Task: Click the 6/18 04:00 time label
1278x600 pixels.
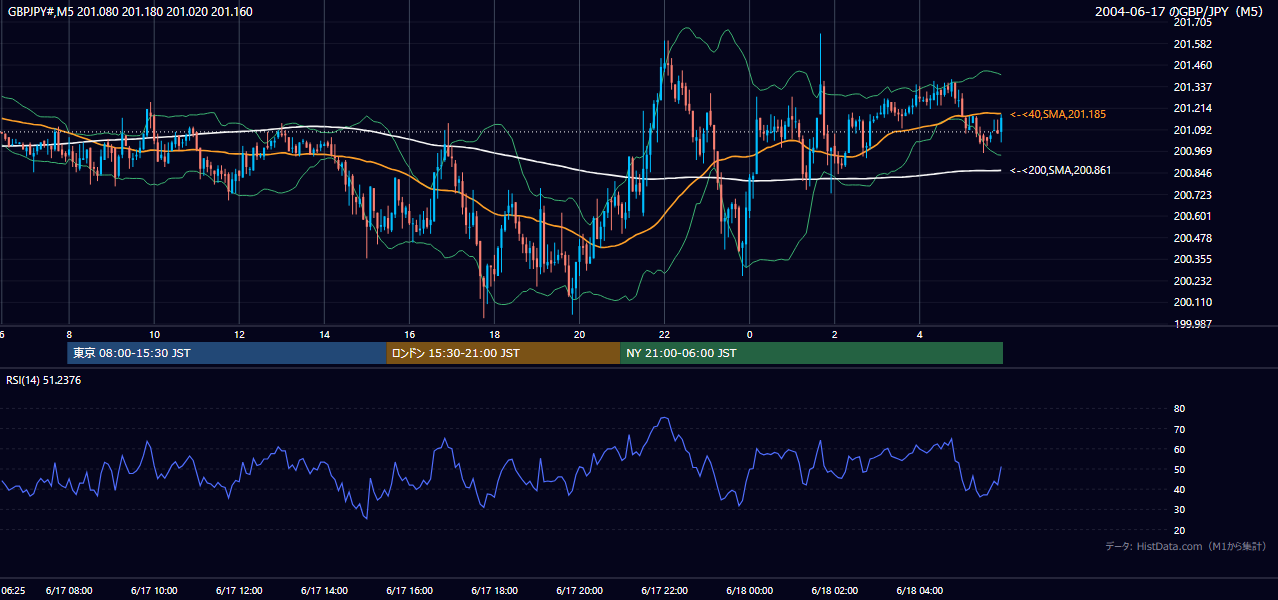Action: [x=919, y=591]
